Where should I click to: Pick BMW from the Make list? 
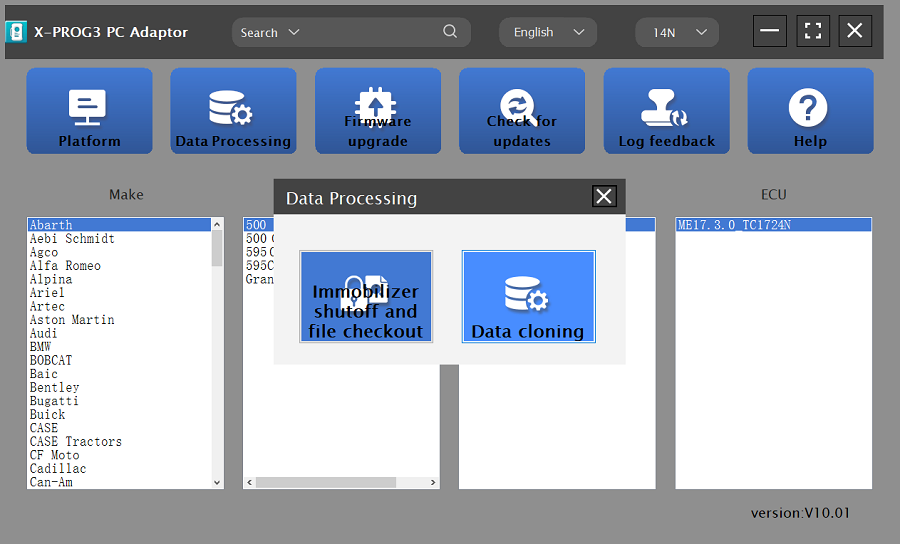pos(43,347)
